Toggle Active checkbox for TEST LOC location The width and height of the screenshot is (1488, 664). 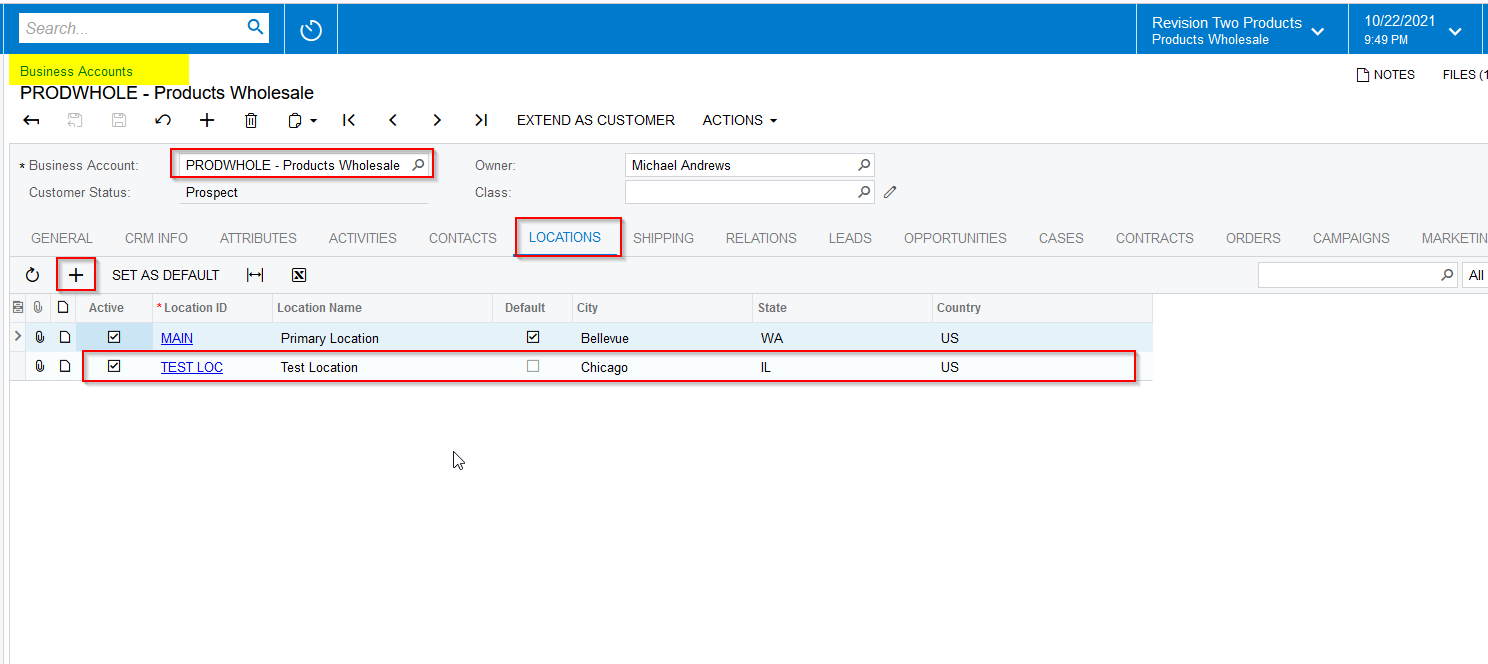114,366
